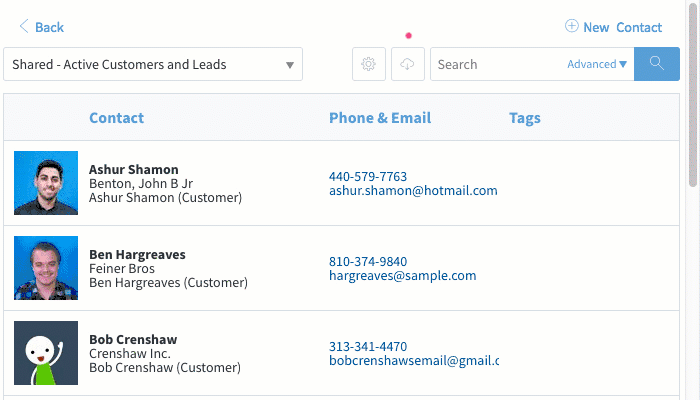The width and height of the screenshot is (700, 400).
Task: Click the vertical scrollbar thumb
Action: [692, 94]
